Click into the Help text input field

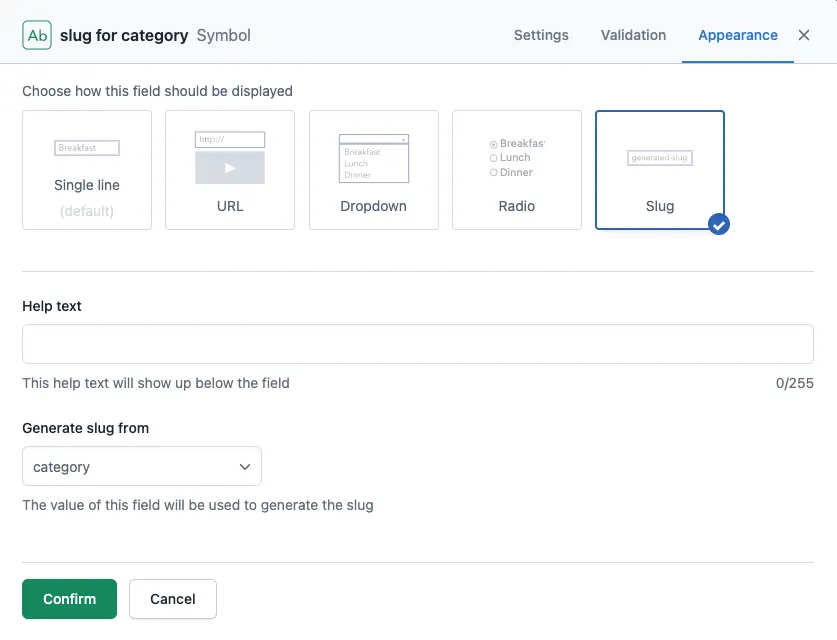[x=418, y=344]
